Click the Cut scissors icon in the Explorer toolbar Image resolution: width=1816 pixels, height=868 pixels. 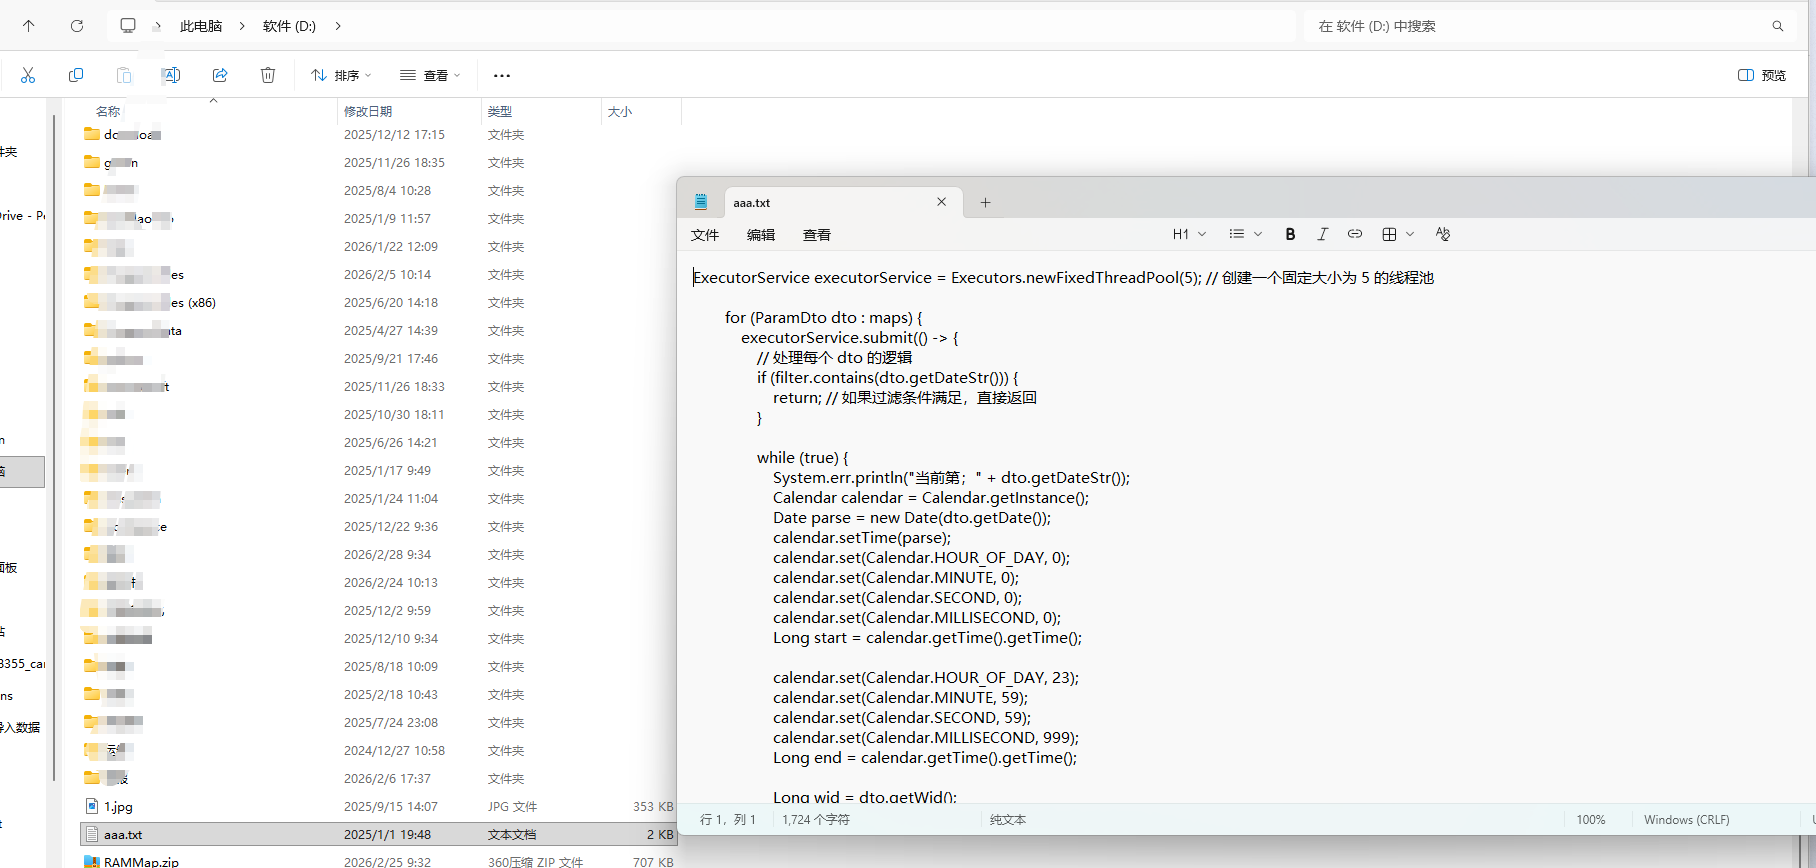[x=28, y=75]
